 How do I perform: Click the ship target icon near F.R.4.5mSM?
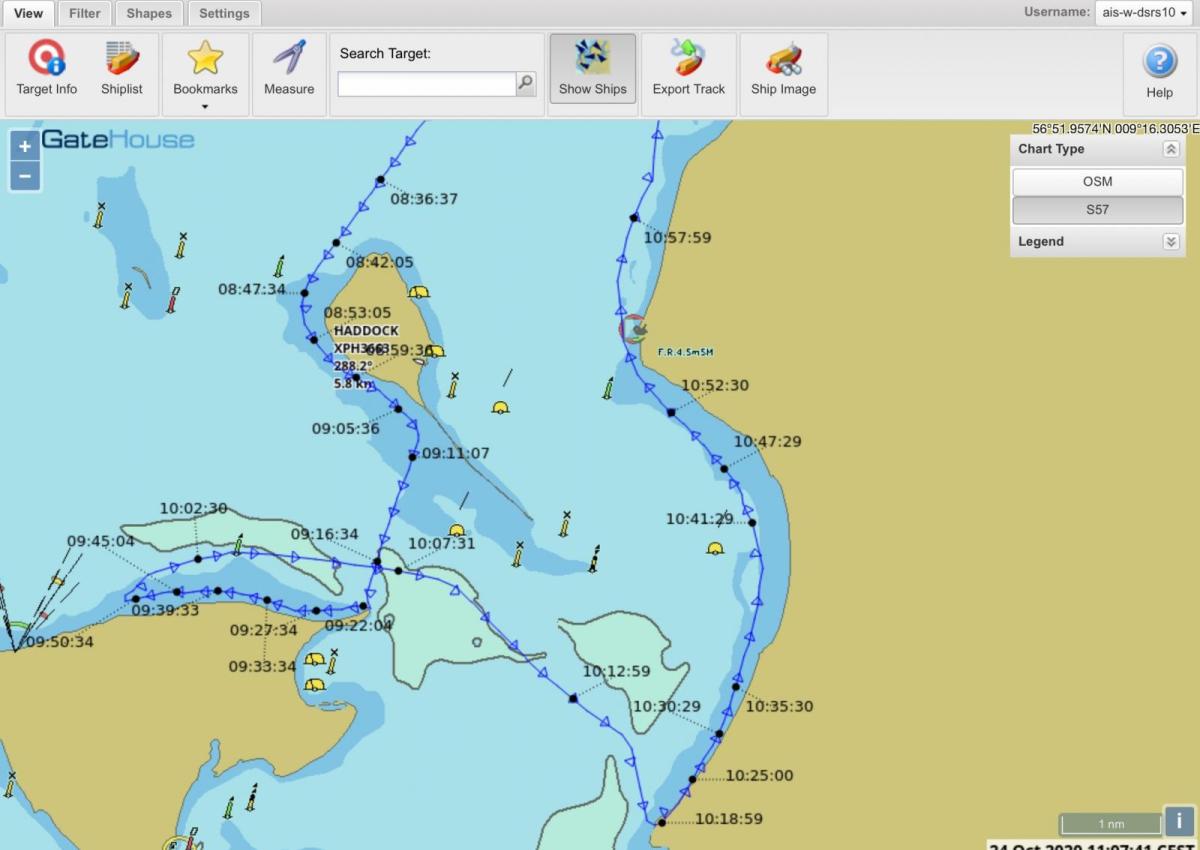click(634, 328)
